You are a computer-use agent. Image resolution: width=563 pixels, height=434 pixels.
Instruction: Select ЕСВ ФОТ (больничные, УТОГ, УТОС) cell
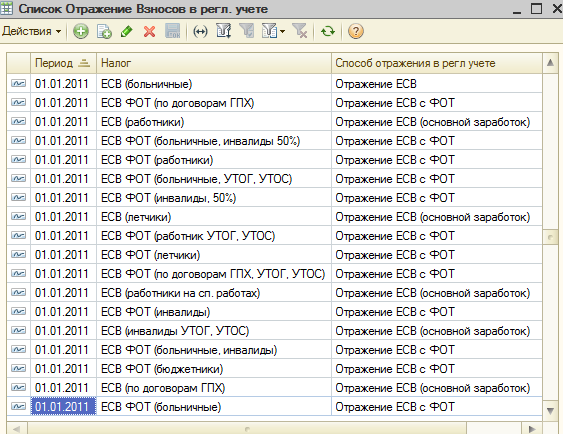[x=214, y=179]
